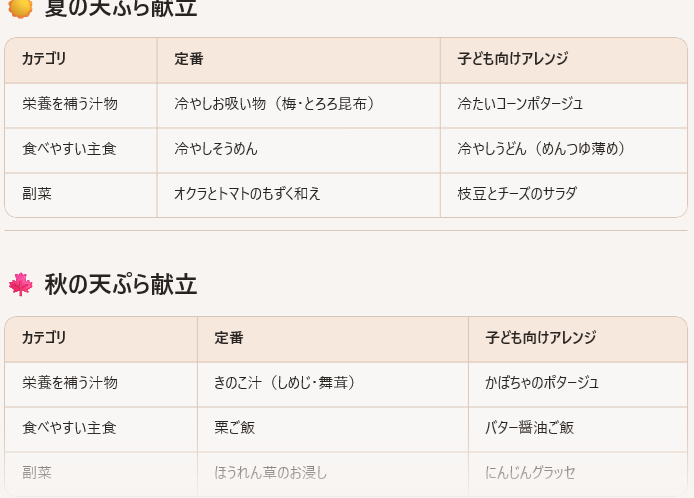The width and height of the screenshot is (694, 498).
Task: Click the 冷やしうどん（めんつゆ薄め） cell
Action: tap(541, 149)
